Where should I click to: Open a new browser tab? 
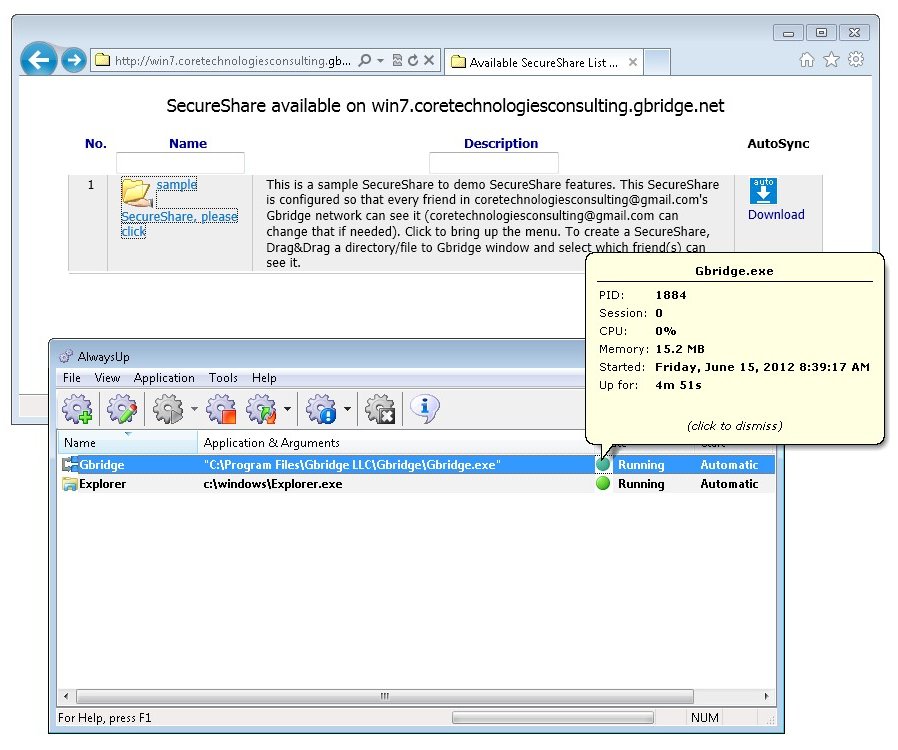point(657,62)
